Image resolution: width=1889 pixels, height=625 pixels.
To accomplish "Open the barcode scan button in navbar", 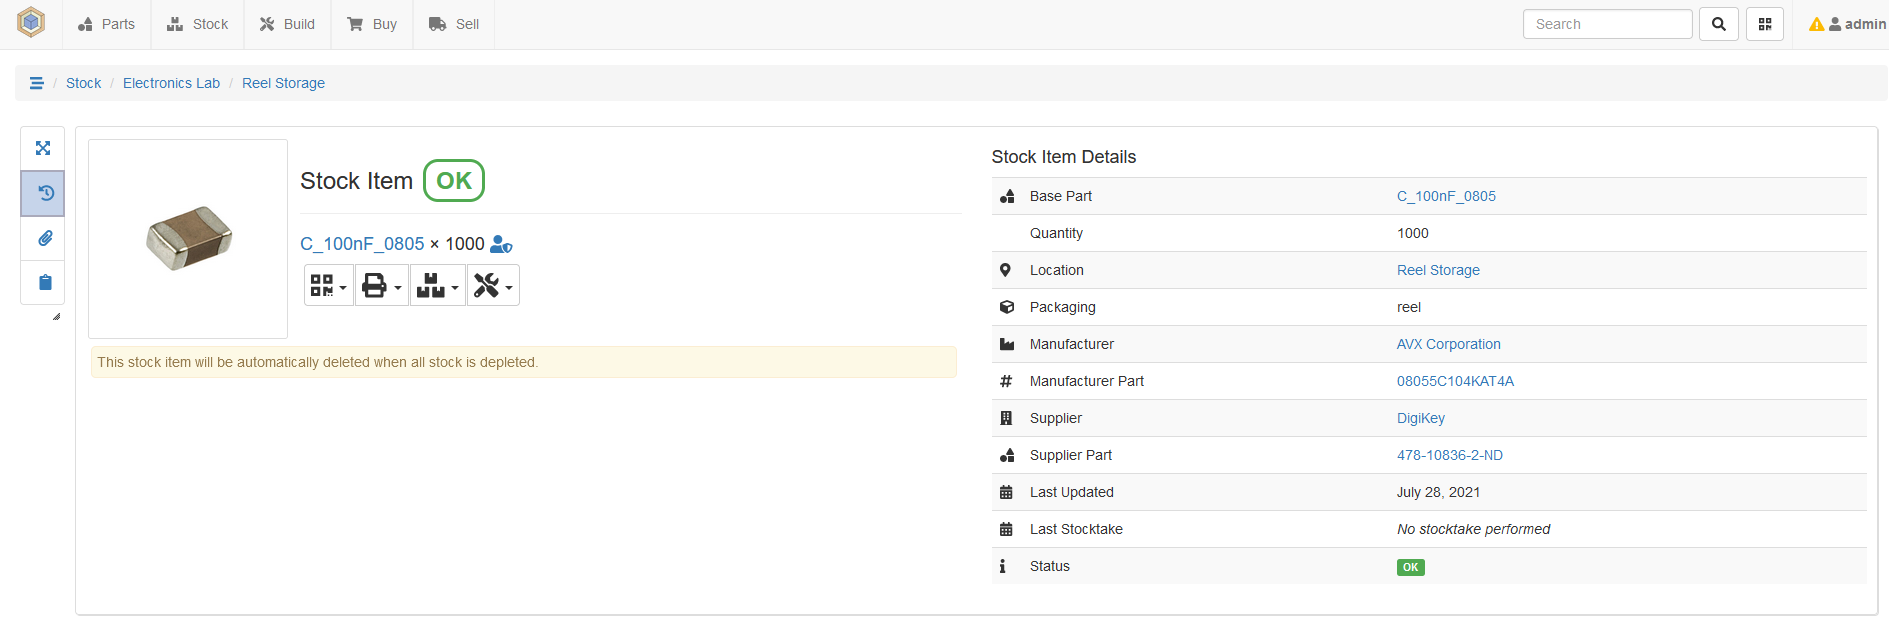I will 1764,24.
